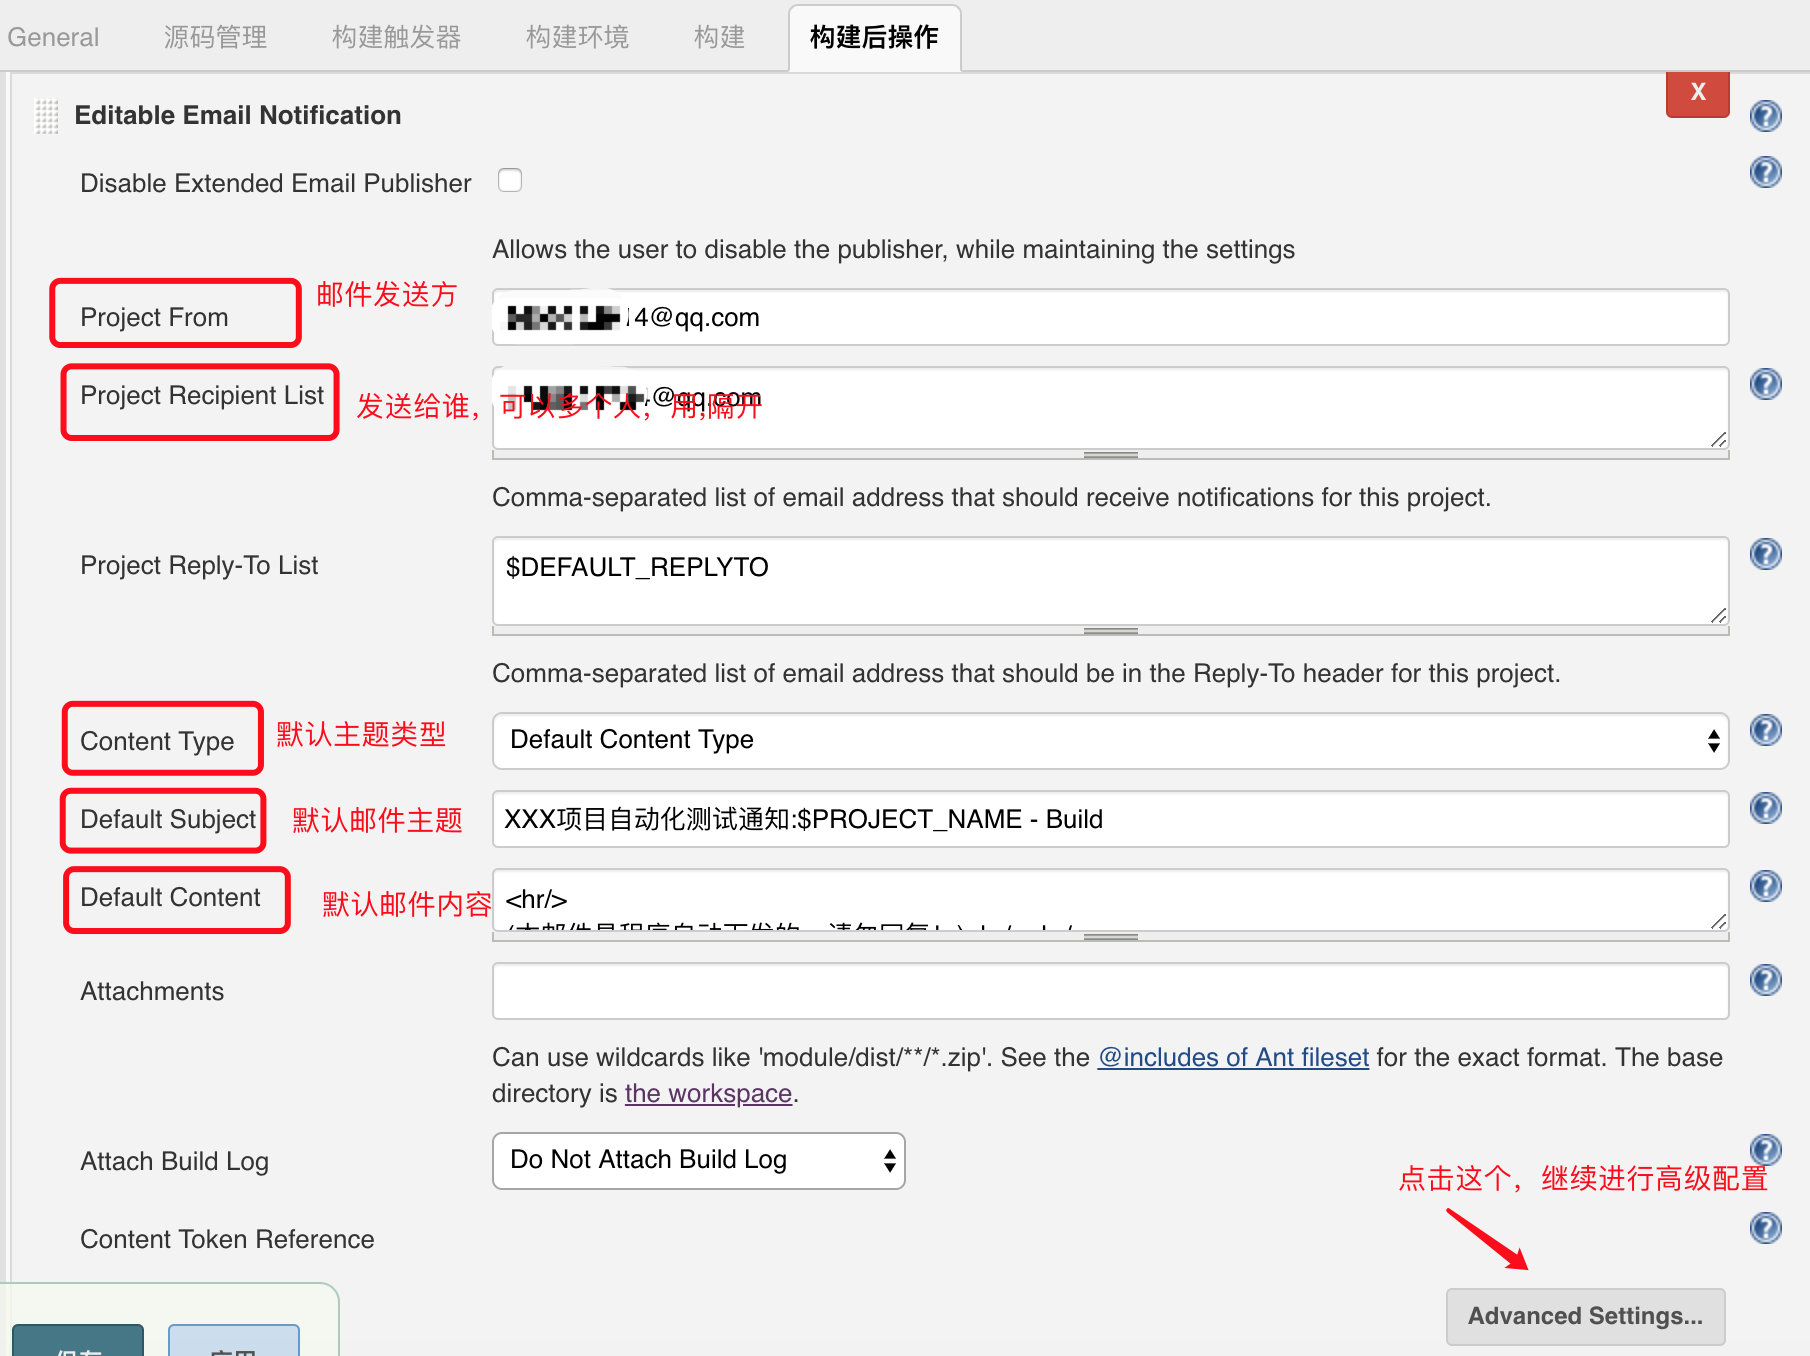Open help for Editable Email Notification header
This screenshot has height=1356, width=1810.
pos(1766,116)
